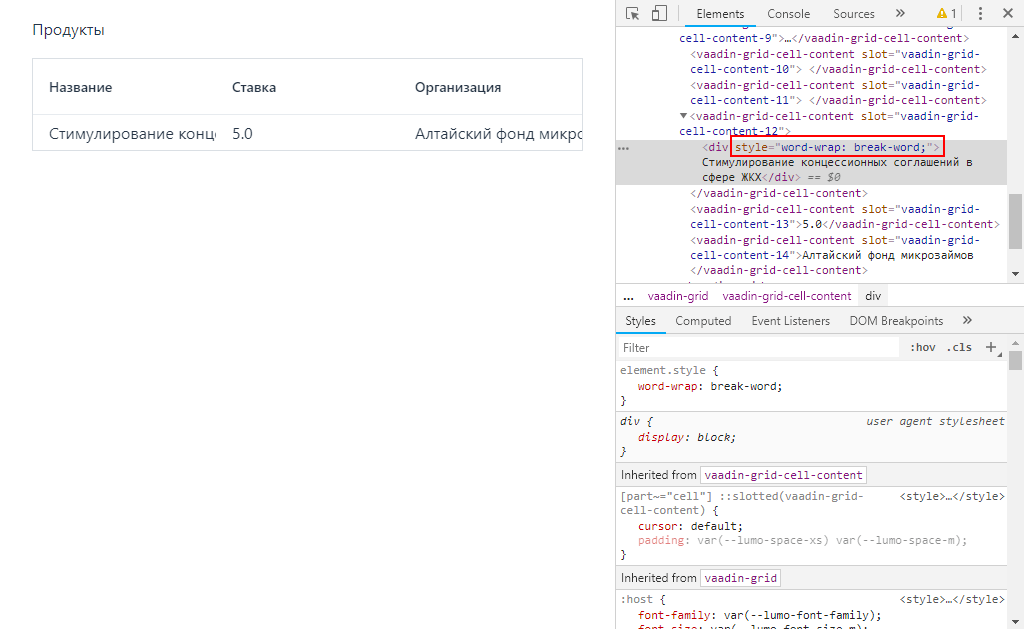Toggle the device toolbar icon
Screen dimensions: 1024x629
[x=660, y=14]
